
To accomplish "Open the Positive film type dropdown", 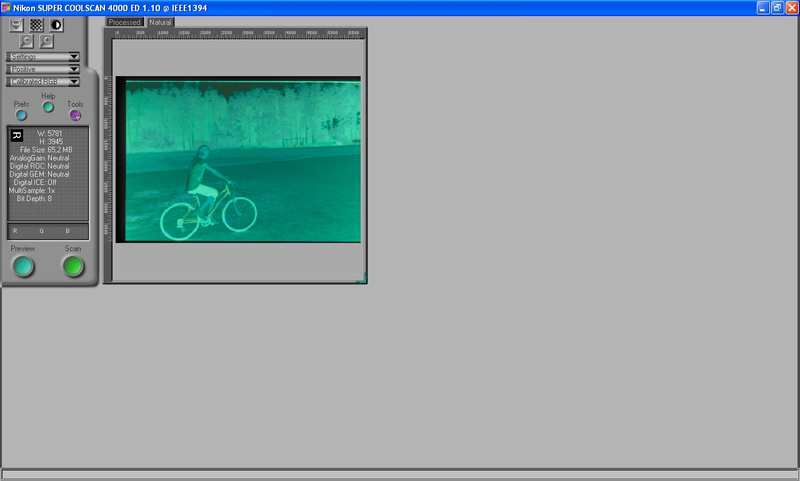I will [43, 69].
